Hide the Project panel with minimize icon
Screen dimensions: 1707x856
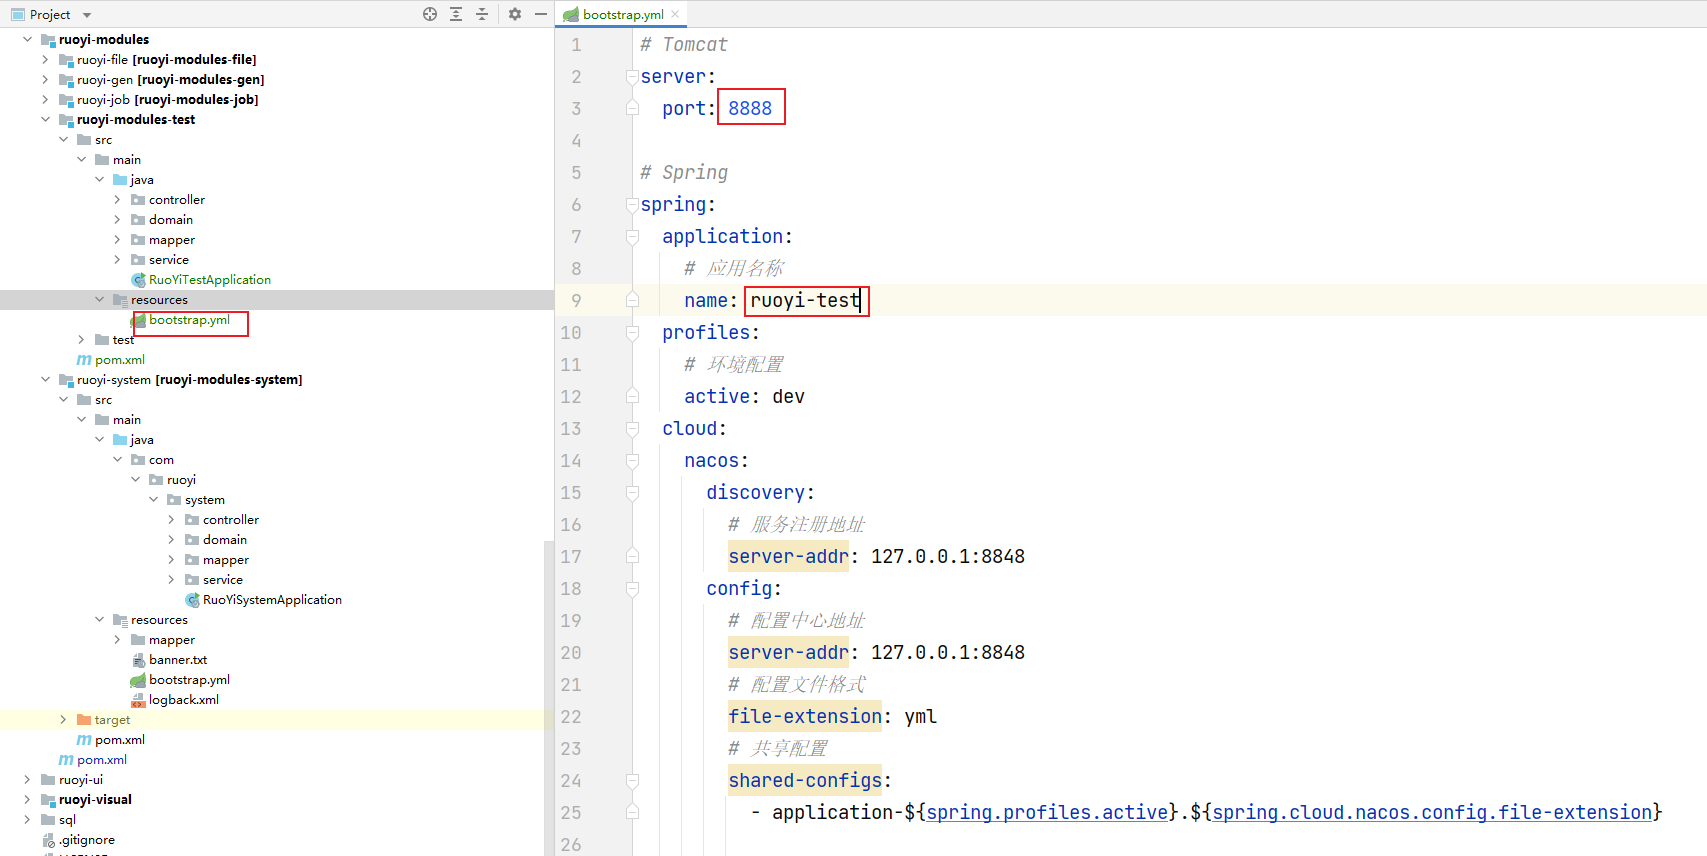tap(541, 14)
